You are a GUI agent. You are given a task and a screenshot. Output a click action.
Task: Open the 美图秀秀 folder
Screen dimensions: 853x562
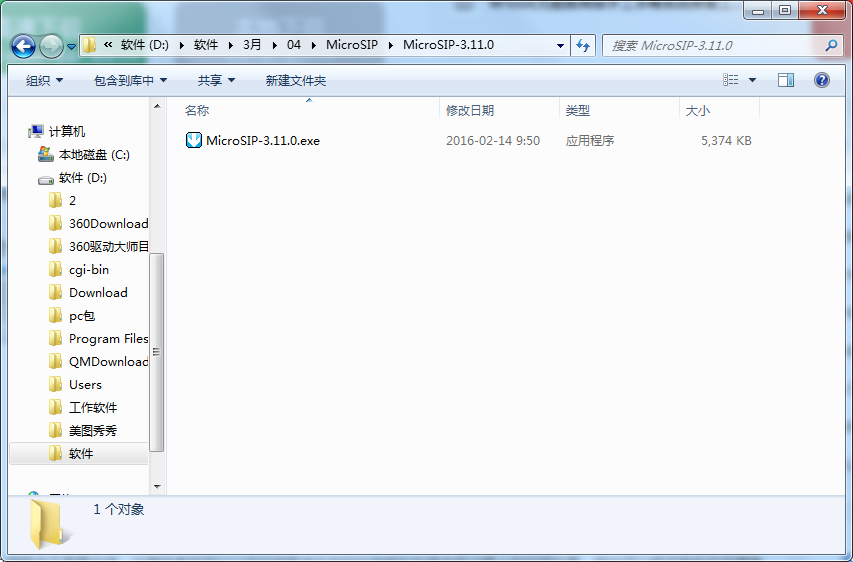click(x=92, y=431)
